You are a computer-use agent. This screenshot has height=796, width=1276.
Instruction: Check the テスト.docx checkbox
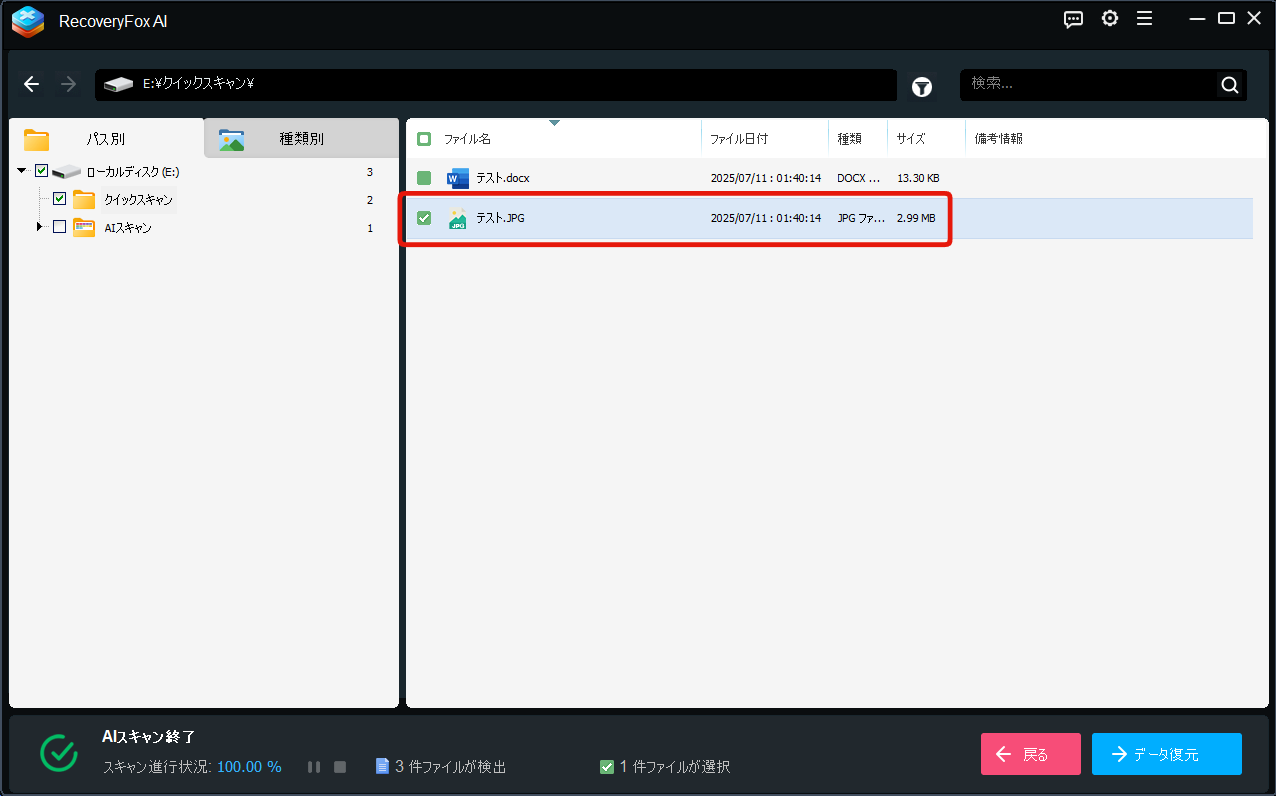coord(424,178)
